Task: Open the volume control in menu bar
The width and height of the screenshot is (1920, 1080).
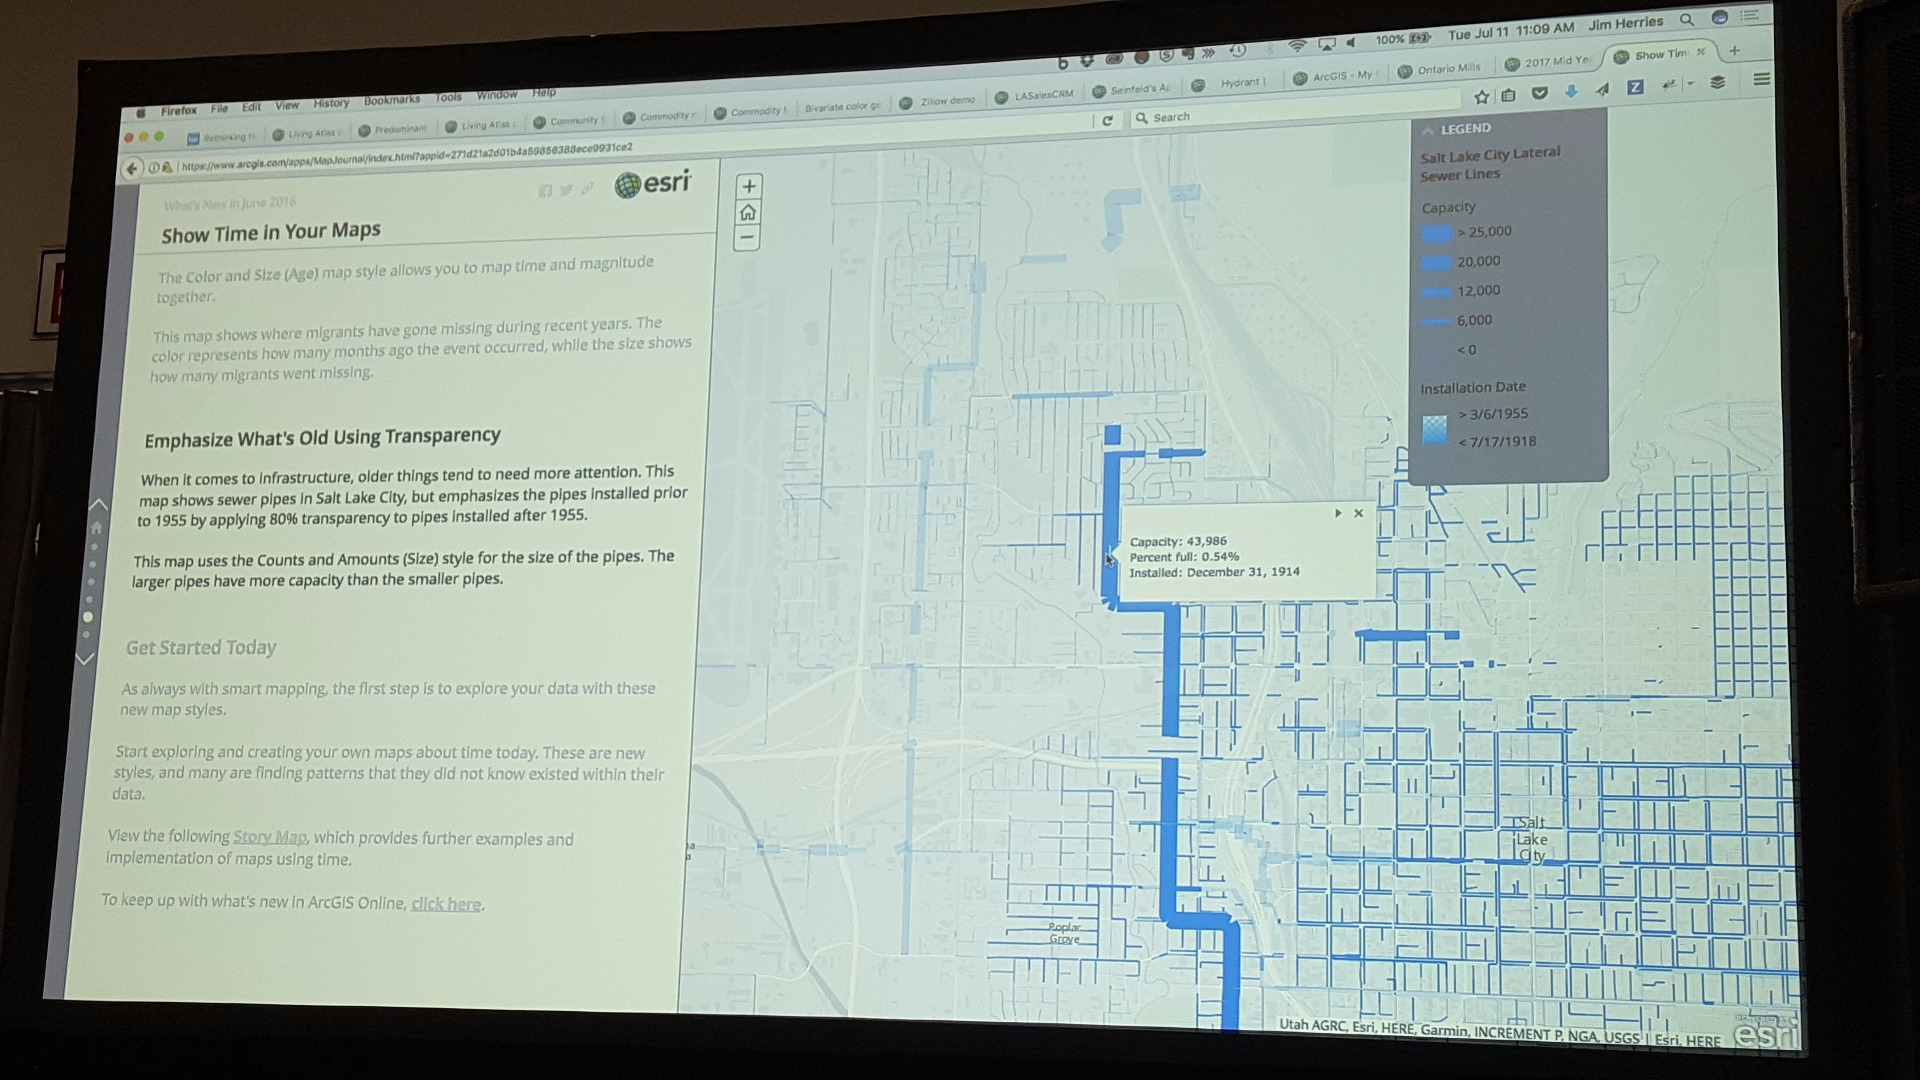Action: 1351,43
